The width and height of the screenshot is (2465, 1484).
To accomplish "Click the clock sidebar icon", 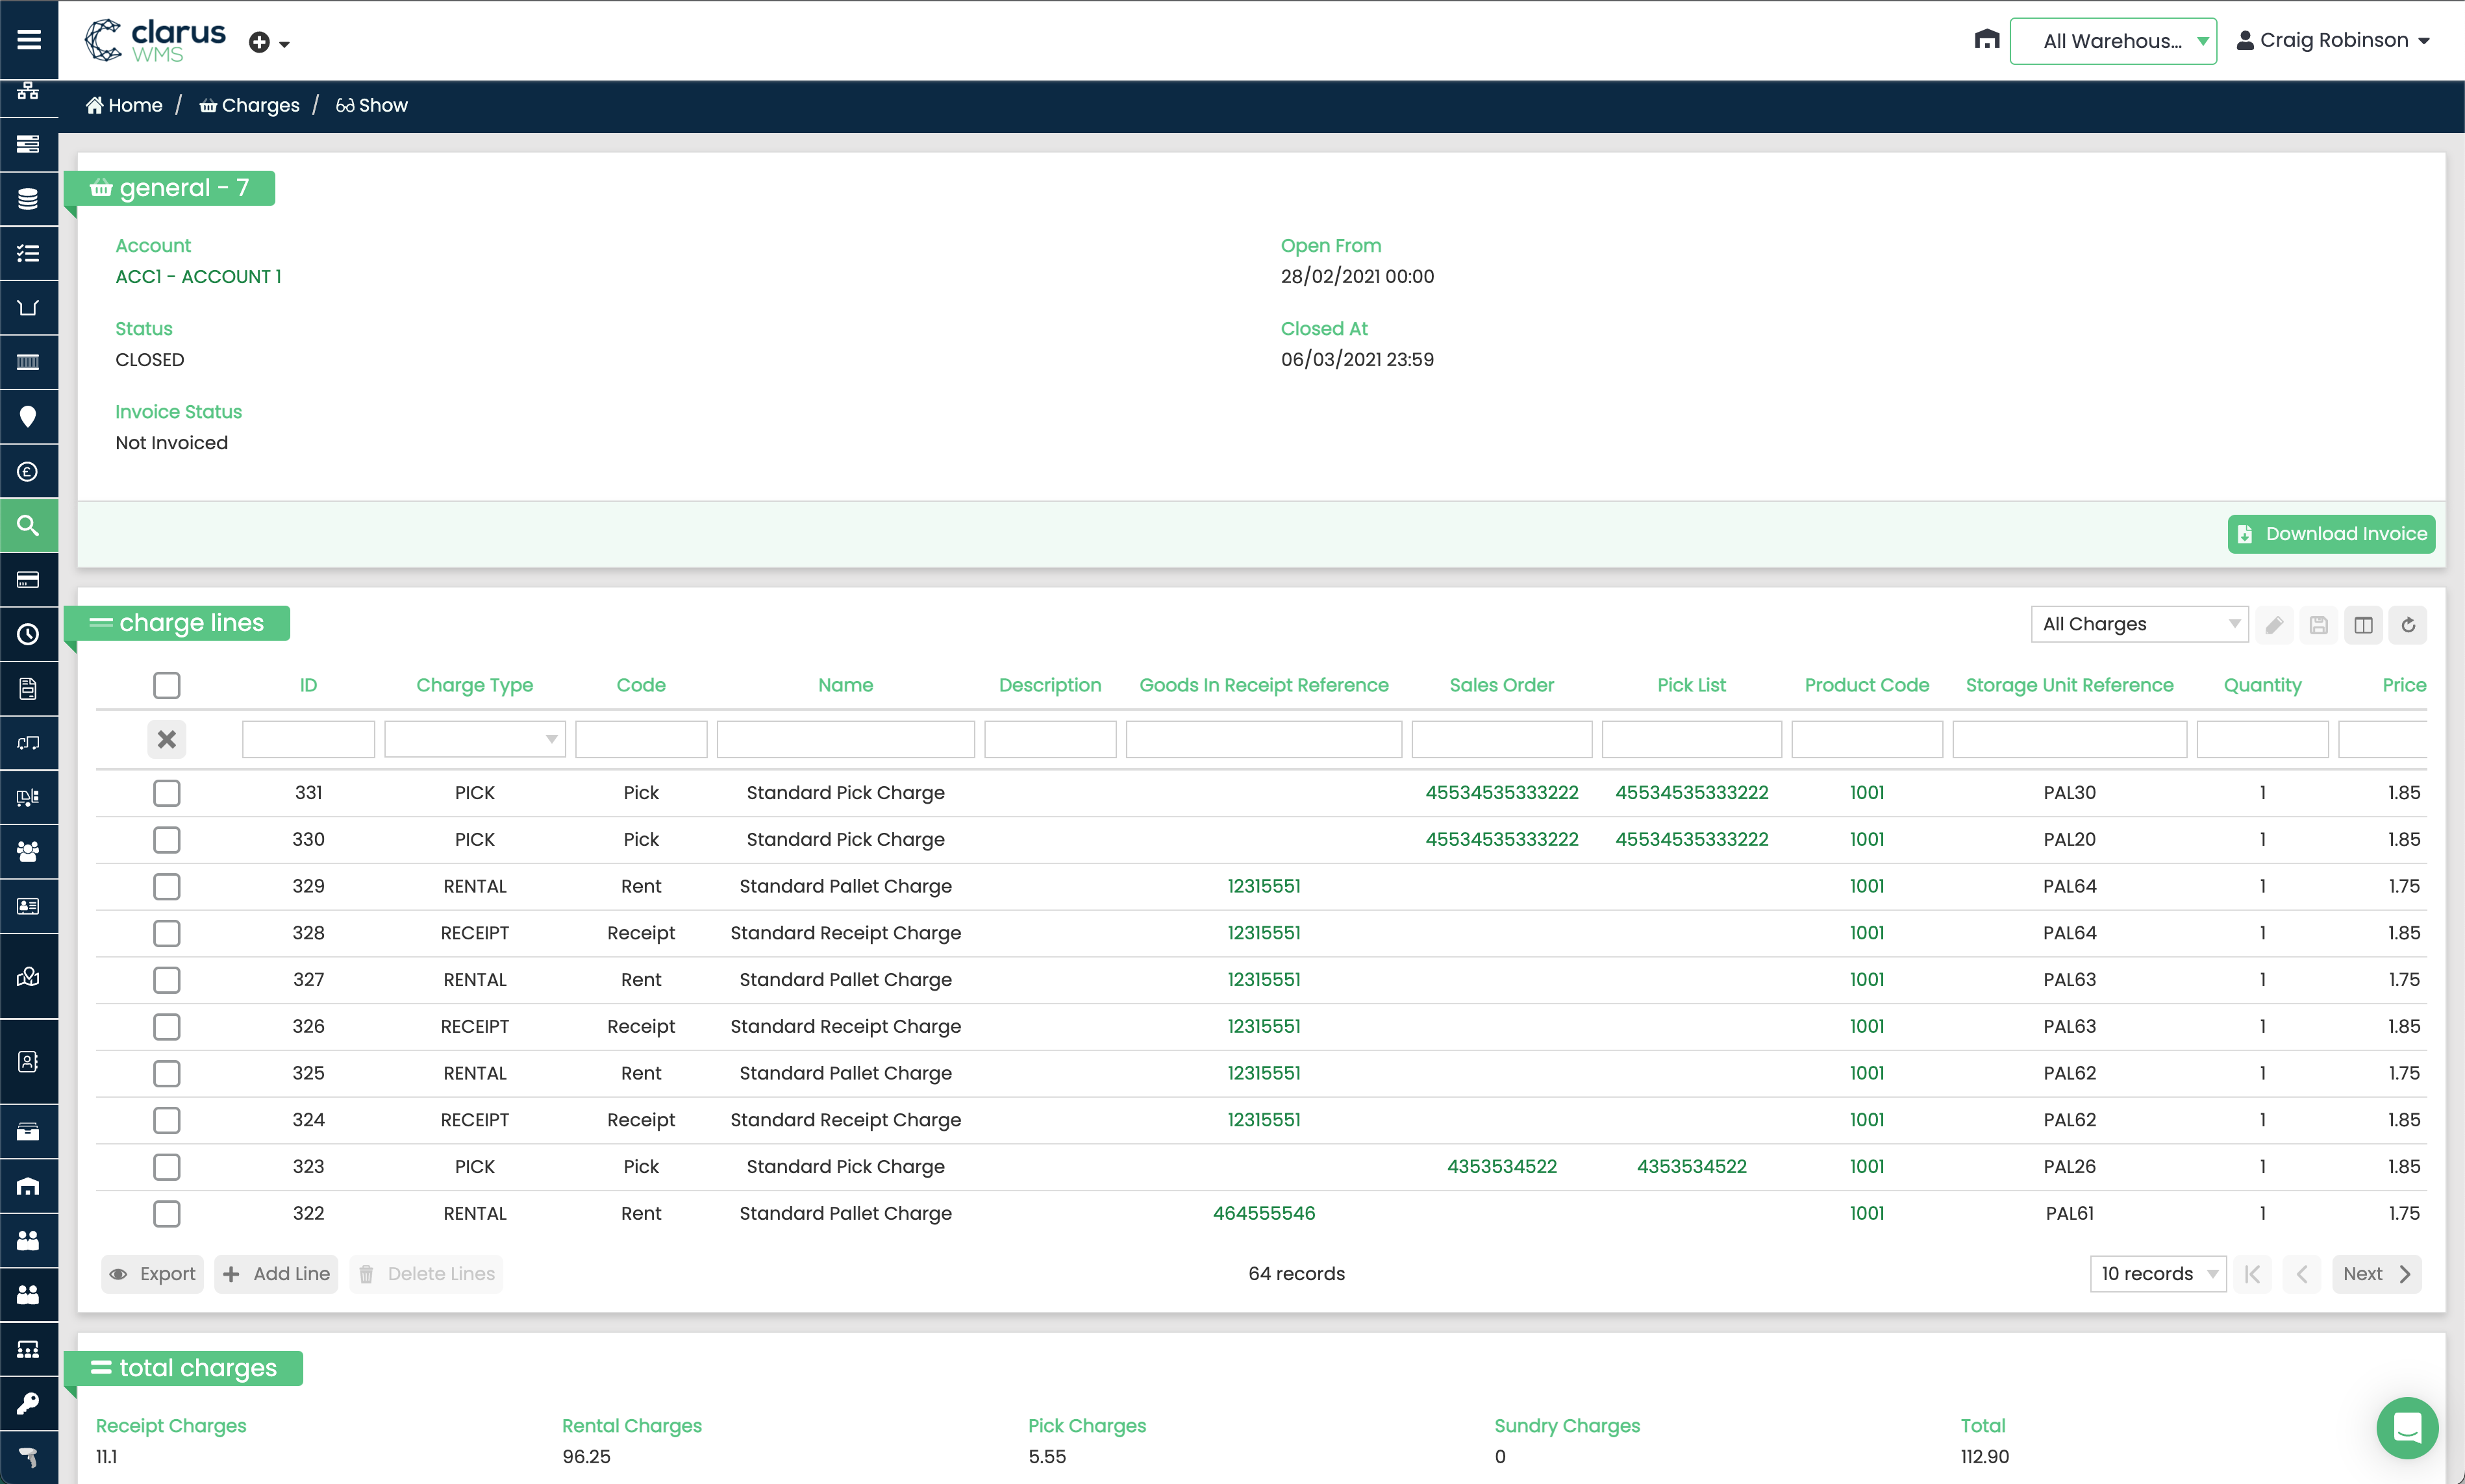I will tap(29, 634).
